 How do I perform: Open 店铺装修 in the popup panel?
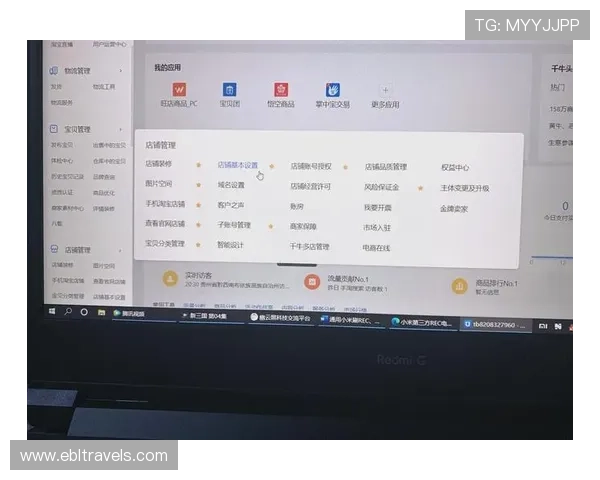pos(158,164)
